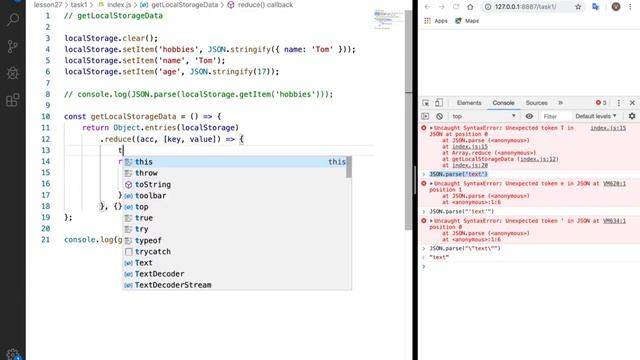Select the 'Text' autocomplete suggestion
640x360 pixels.
pos(235,263)
